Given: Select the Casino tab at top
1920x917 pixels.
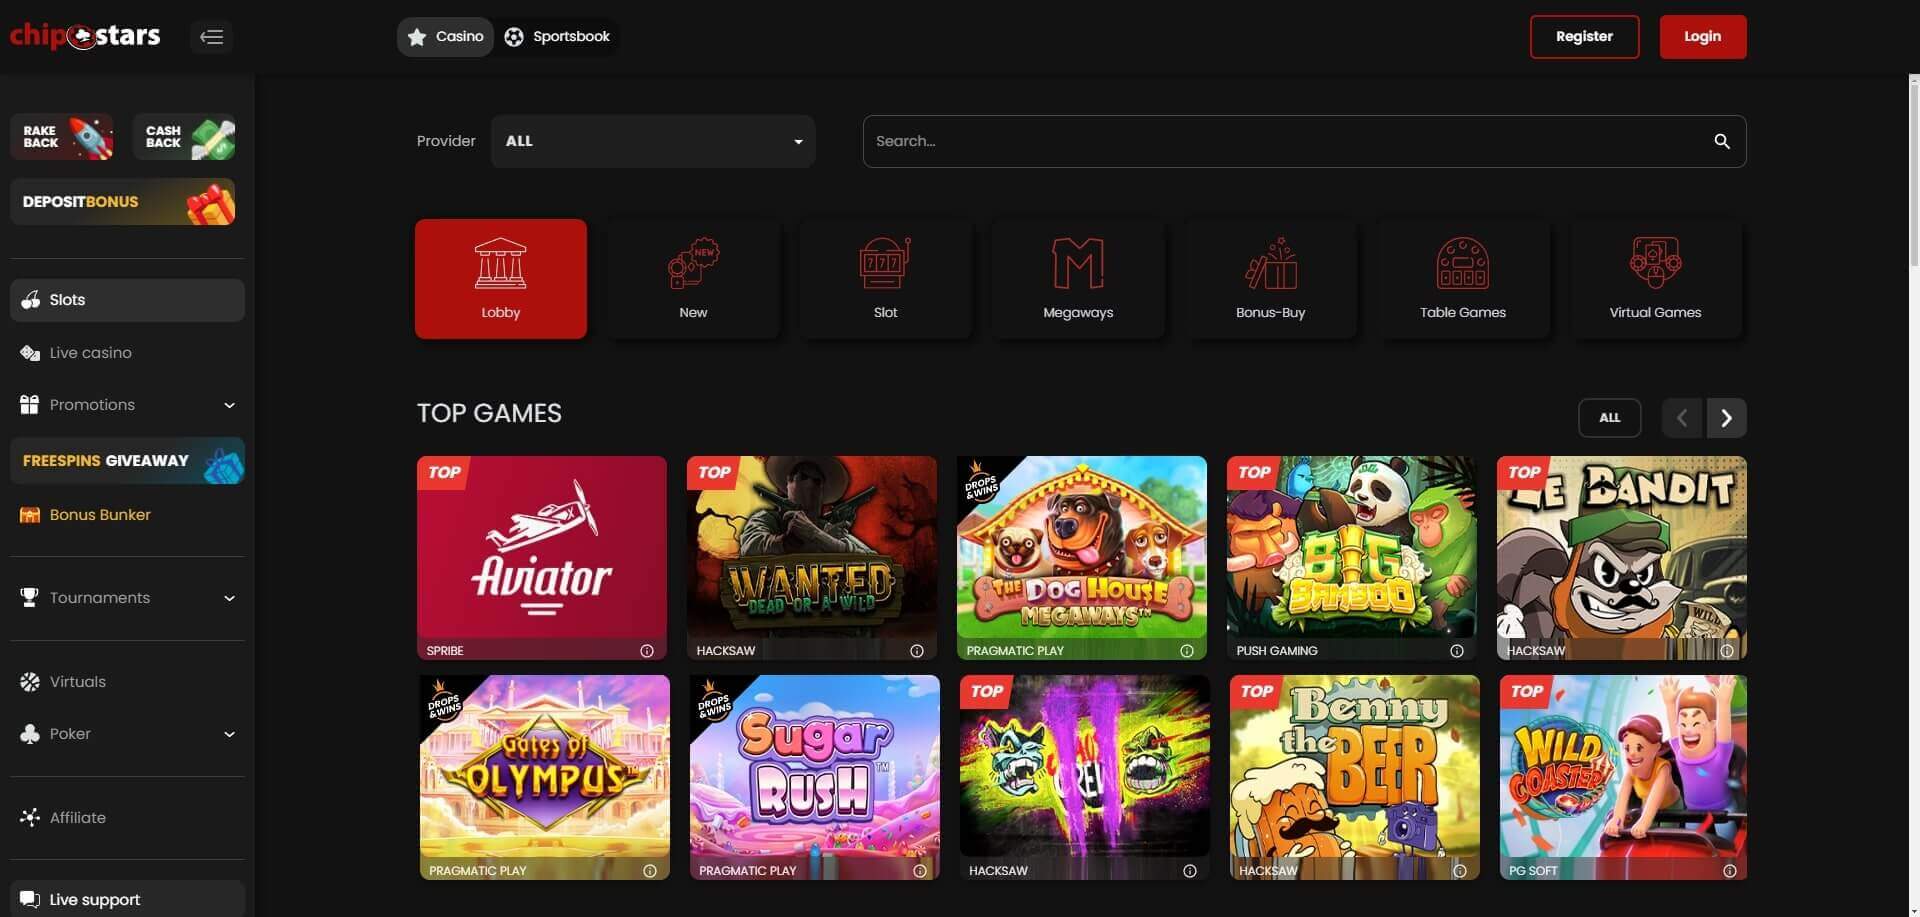Looking at the screenshot, I should [444, 36].
